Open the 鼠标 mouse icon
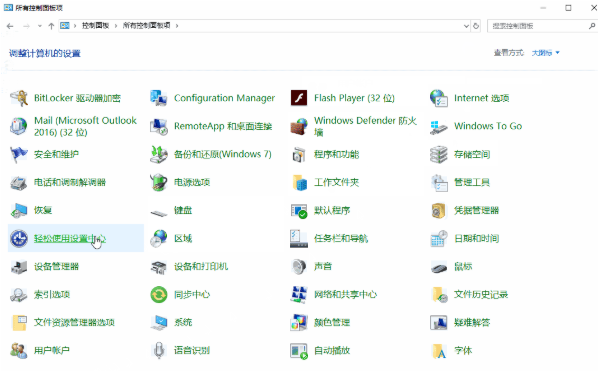Screen dimensions: 598x371 coord(439,268)
